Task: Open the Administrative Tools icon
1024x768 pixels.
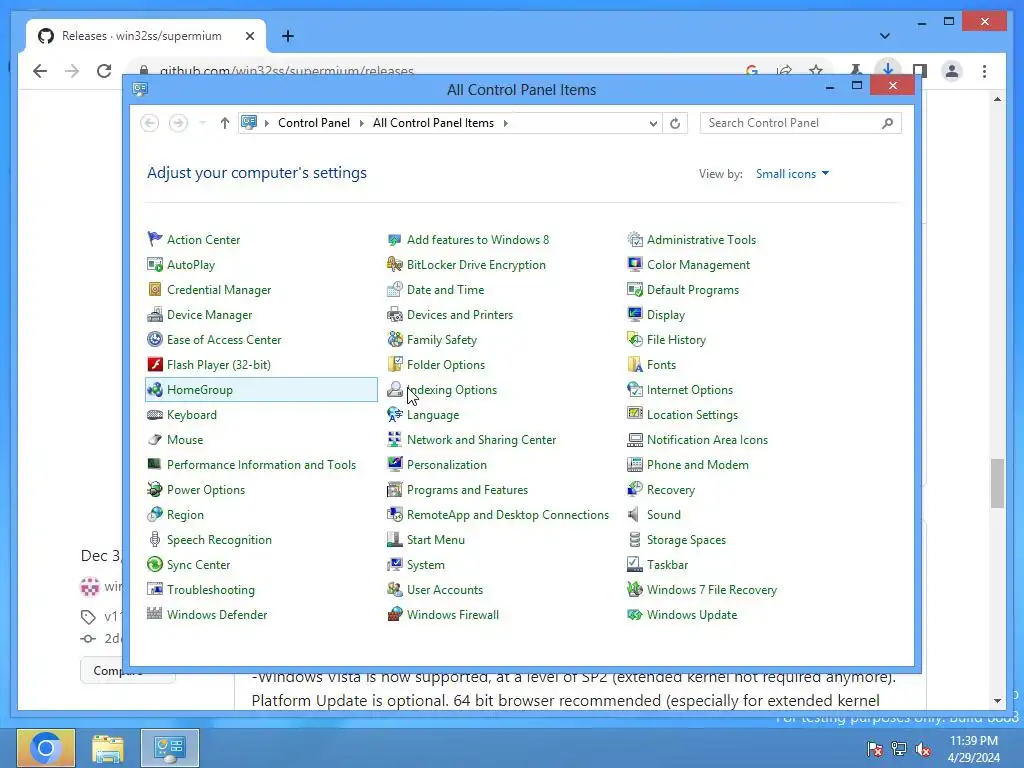Action: pyautogui.click(x=635, y=240)
